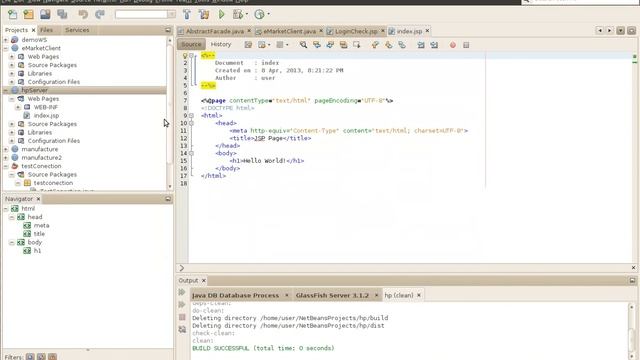640x360 pixels.
Task: Toggle Rectangular Selection in editor toolbar
Action: pos(357,45)
